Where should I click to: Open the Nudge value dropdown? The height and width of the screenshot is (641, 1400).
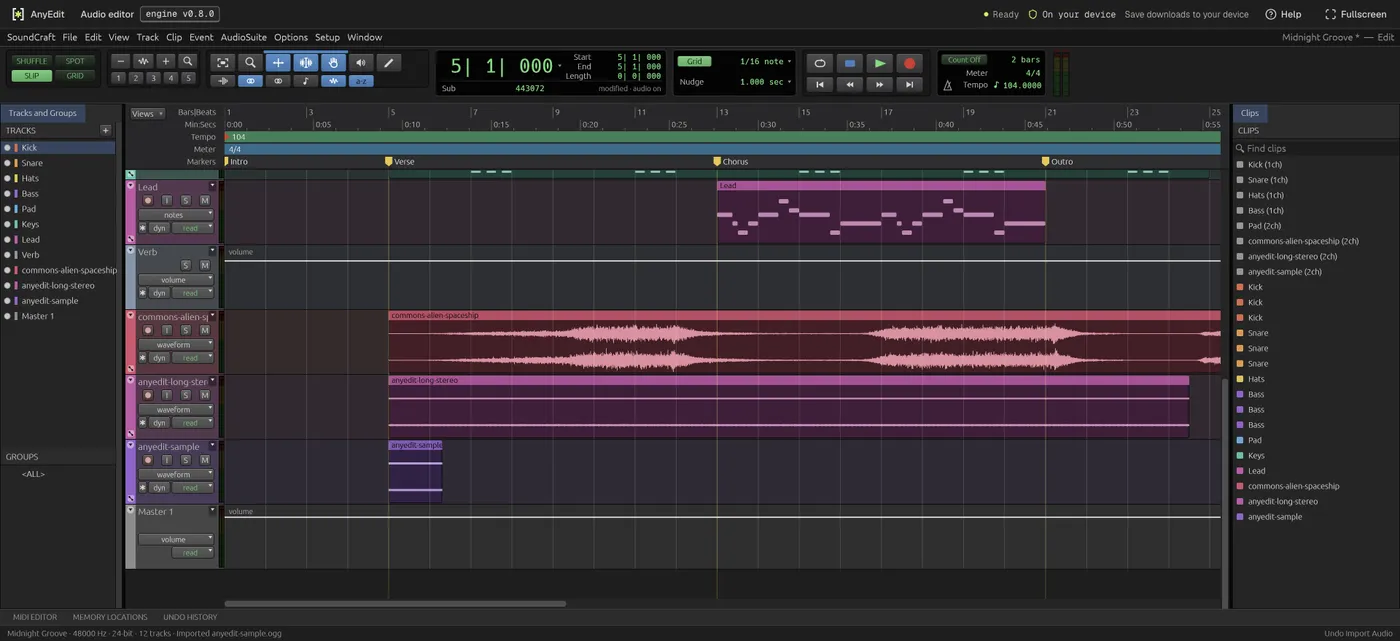pos(765,82)
